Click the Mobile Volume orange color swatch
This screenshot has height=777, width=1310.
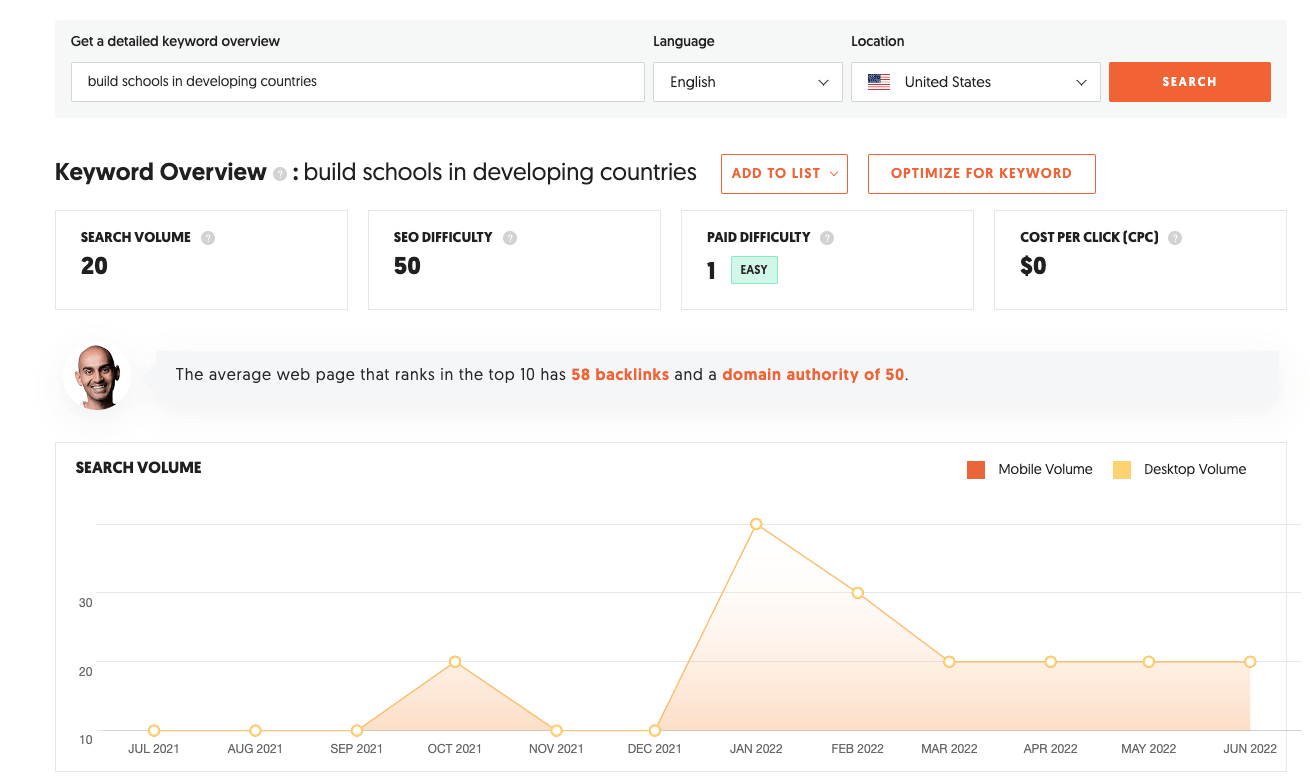point(975,468)
